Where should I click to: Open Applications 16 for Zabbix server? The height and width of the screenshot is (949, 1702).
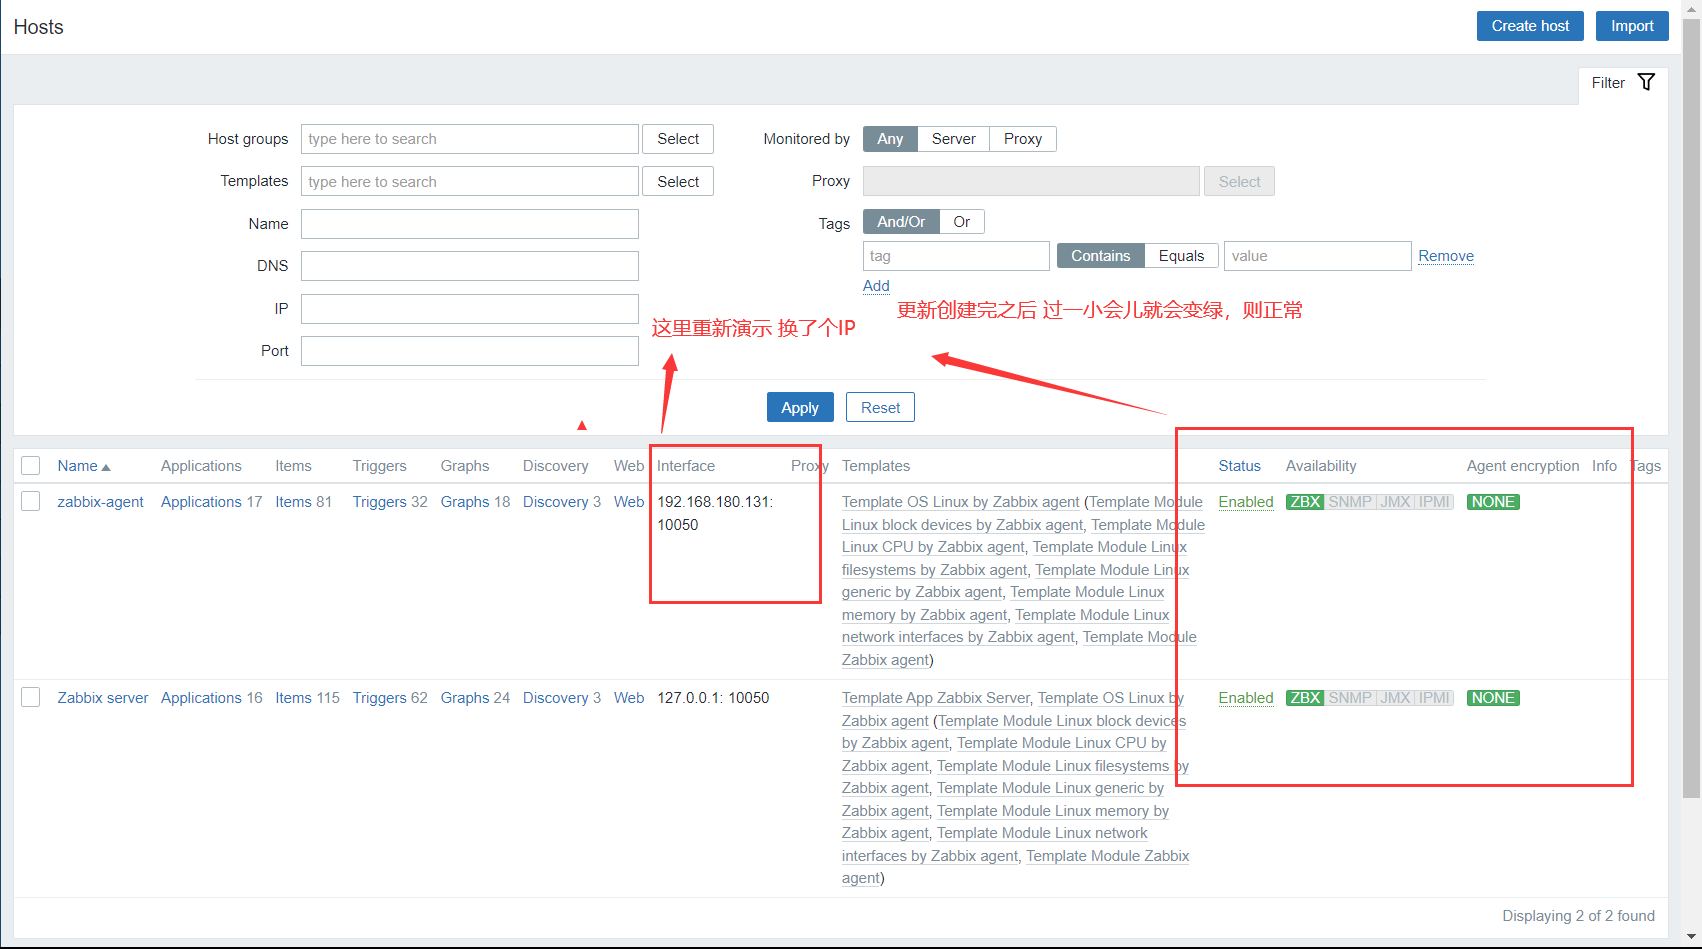pyautogui.click(x=201, y=698)
